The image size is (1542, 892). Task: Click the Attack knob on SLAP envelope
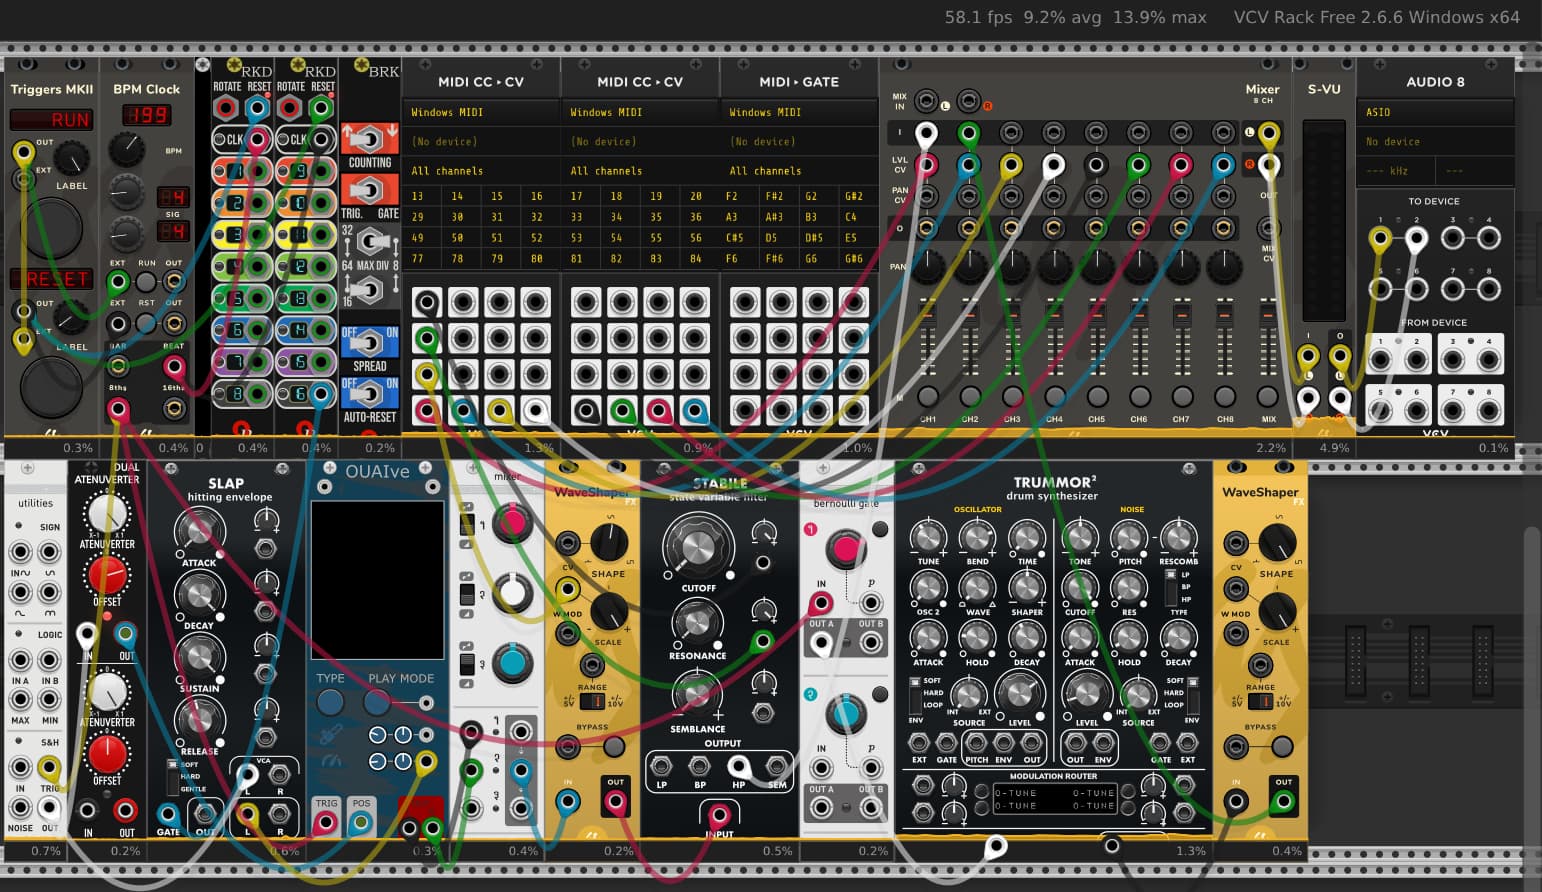[x=199, y=531]
